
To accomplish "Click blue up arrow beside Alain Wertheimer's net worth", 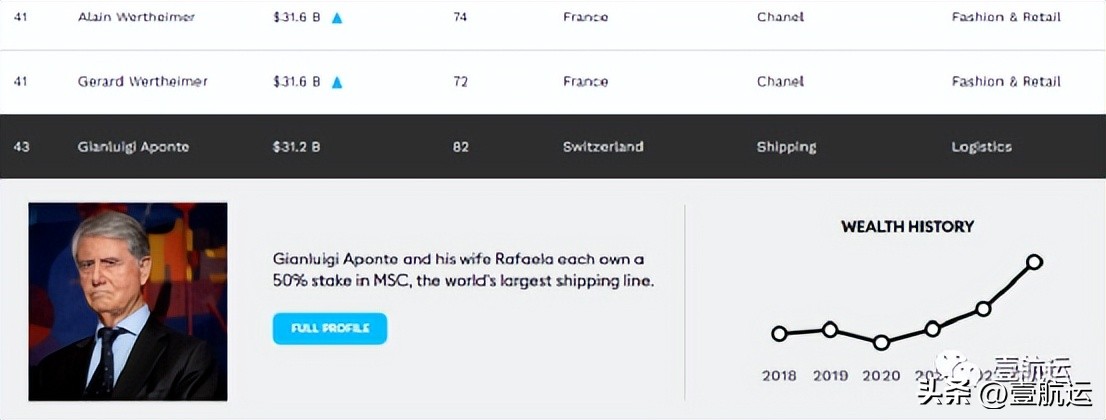I will [337, 17].
